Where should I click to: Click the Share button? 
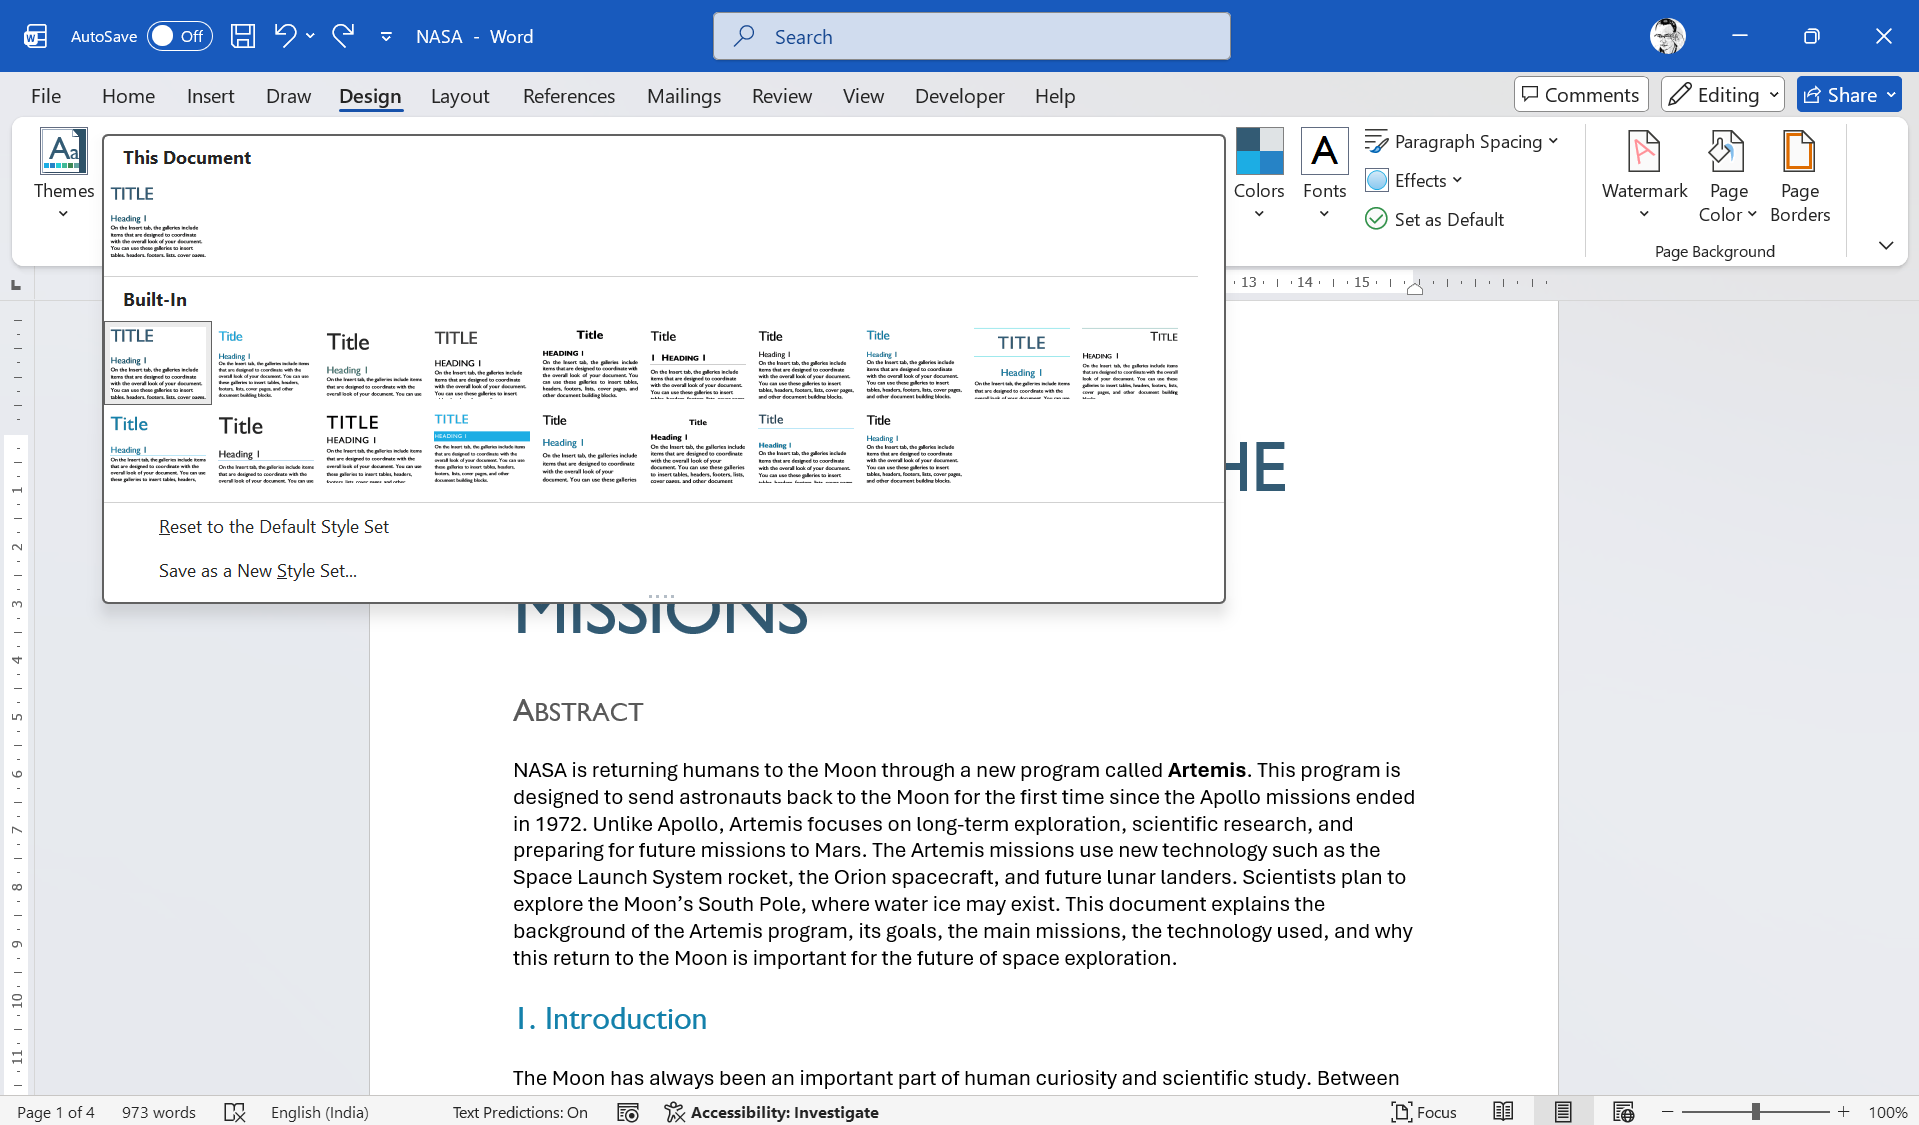(x=1849, y=95)
